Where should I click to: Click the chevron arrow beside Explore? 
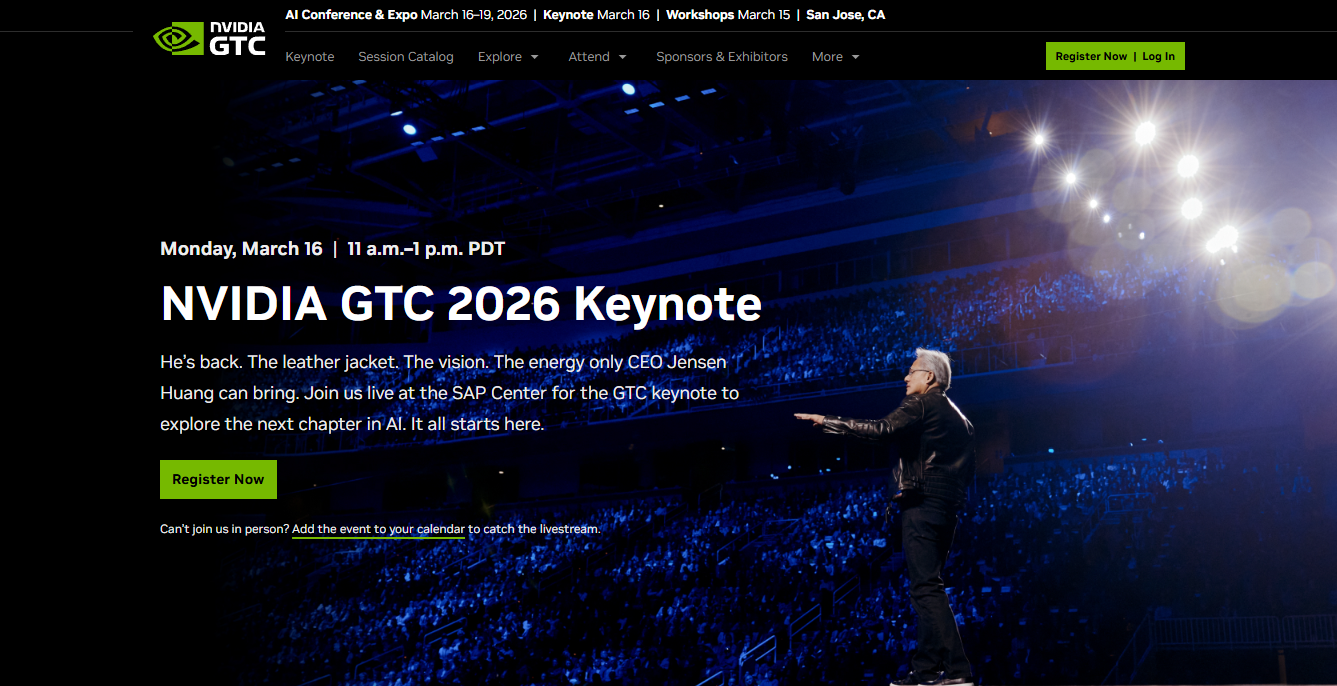[535, 57]
